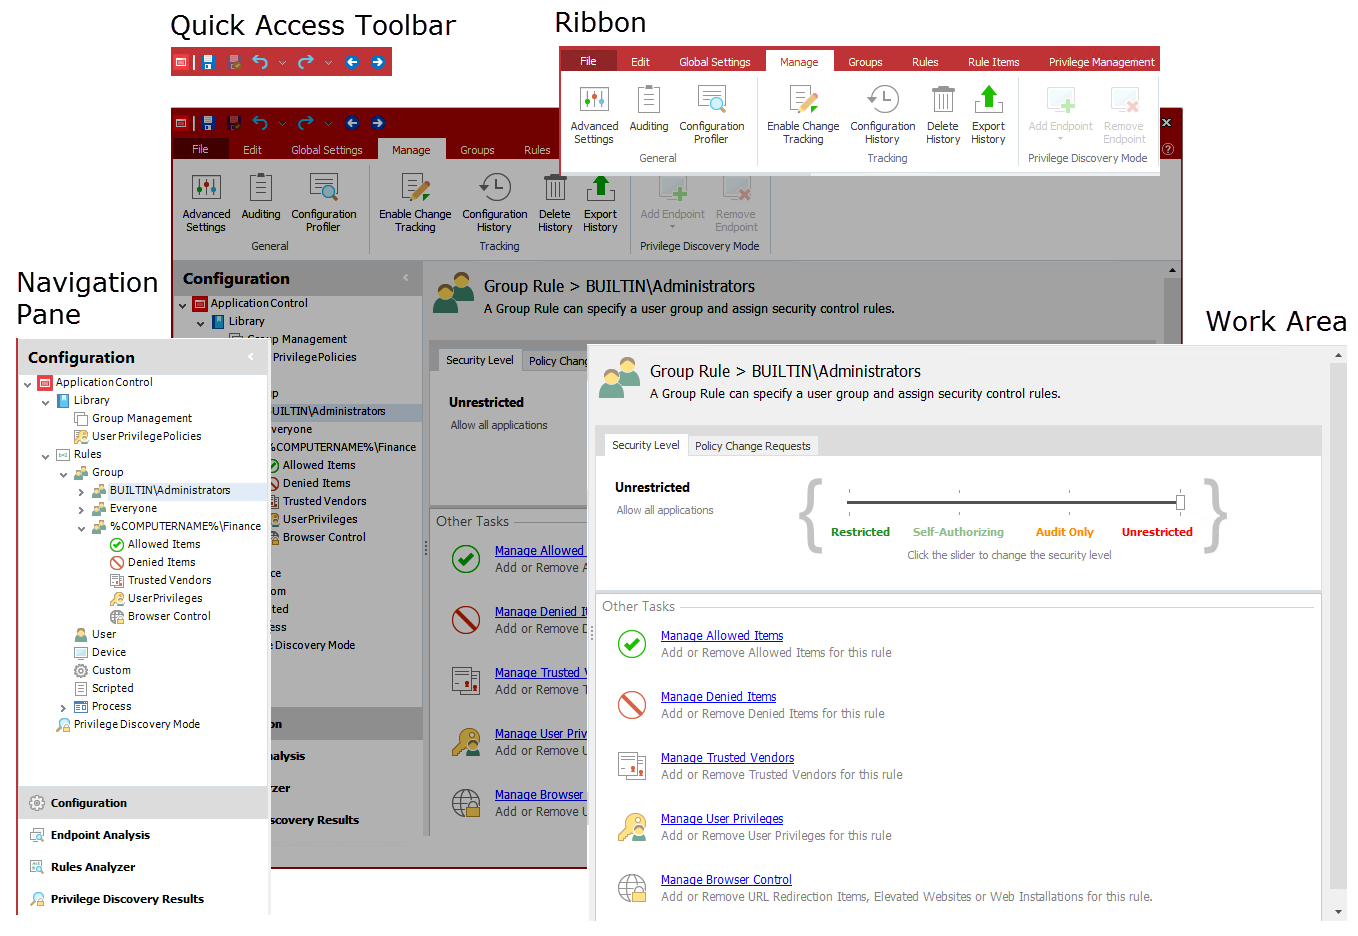Open Endpoint Analysis in Navigation Pane callout
Image resolution: width=1358 pixels, height=936 pixels.
click(x=100, y=835)
